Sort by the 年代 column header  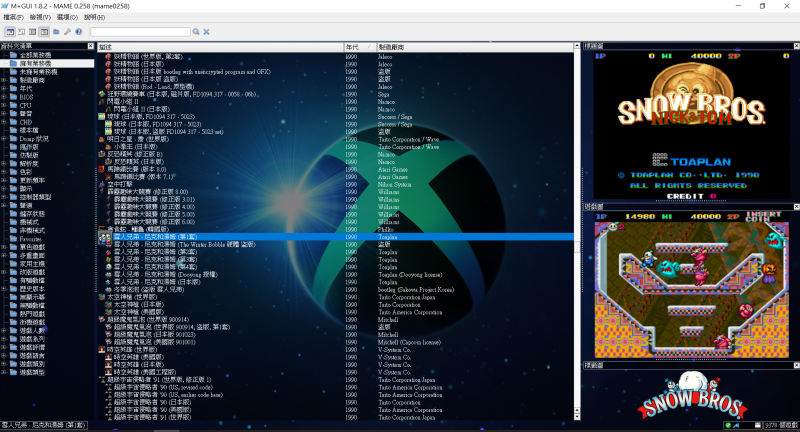(360, 47)
